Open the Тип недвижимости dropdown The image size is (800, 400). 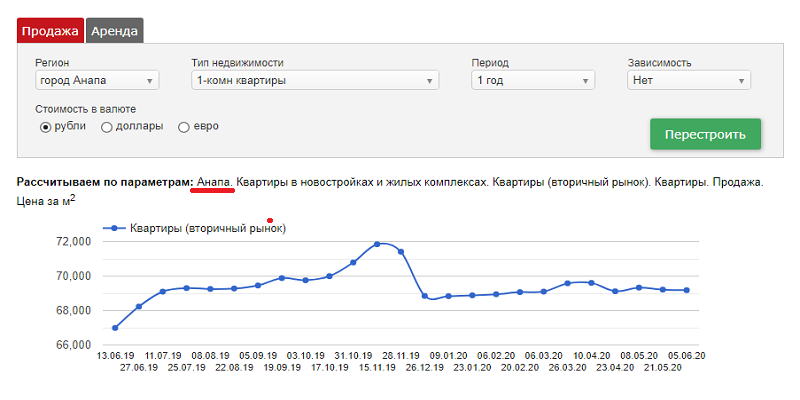(x=315, y=81)
